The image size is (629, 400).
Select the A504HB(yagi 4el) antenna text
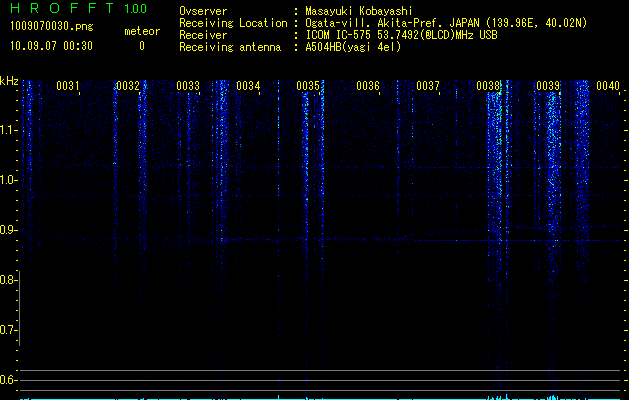(x=353, y=47)
